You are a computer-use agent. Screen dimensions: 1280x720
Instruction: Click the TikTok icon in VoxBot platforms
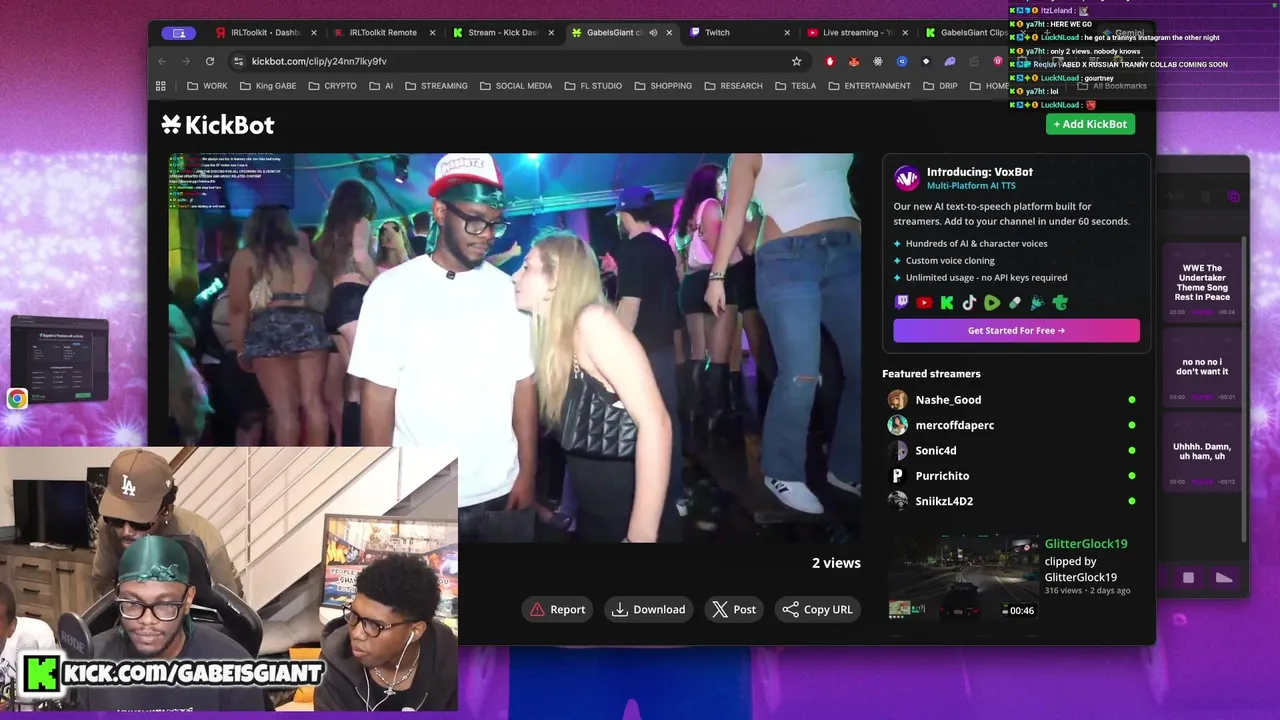tap(969, 302)
